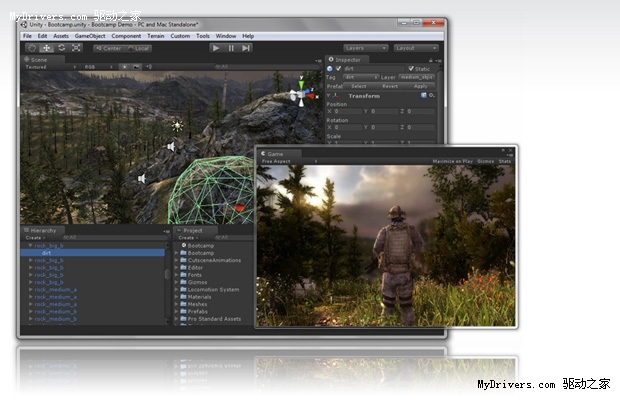
Task: Open the Window menu
Action: tap(226, 36)
